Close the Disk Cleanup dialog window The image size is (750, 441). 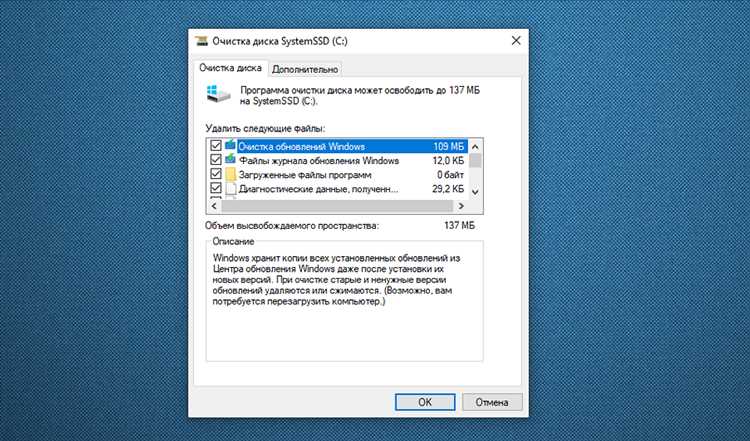tap(516, 41)
